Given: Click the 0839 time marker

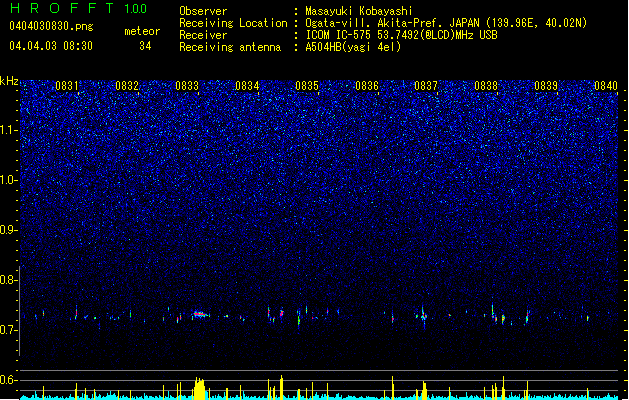Looking at the screenshot, I should click(x=546, y=86).
